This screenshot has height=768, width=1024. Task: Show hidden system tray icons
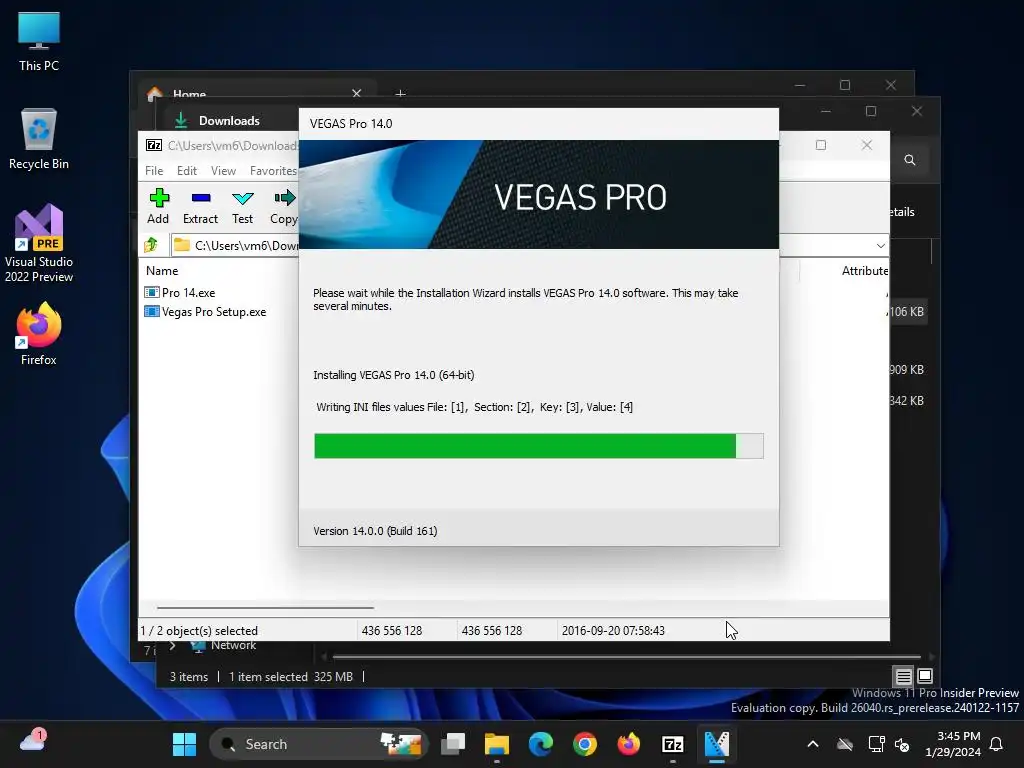tap(813, 744)
